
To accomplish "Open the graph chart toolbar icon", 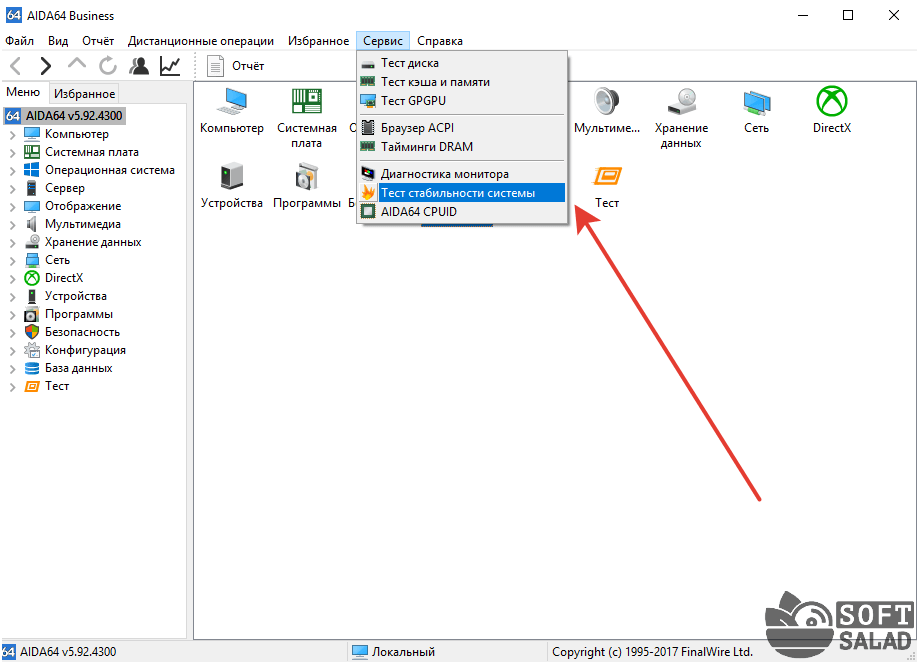I will (170, 66).
